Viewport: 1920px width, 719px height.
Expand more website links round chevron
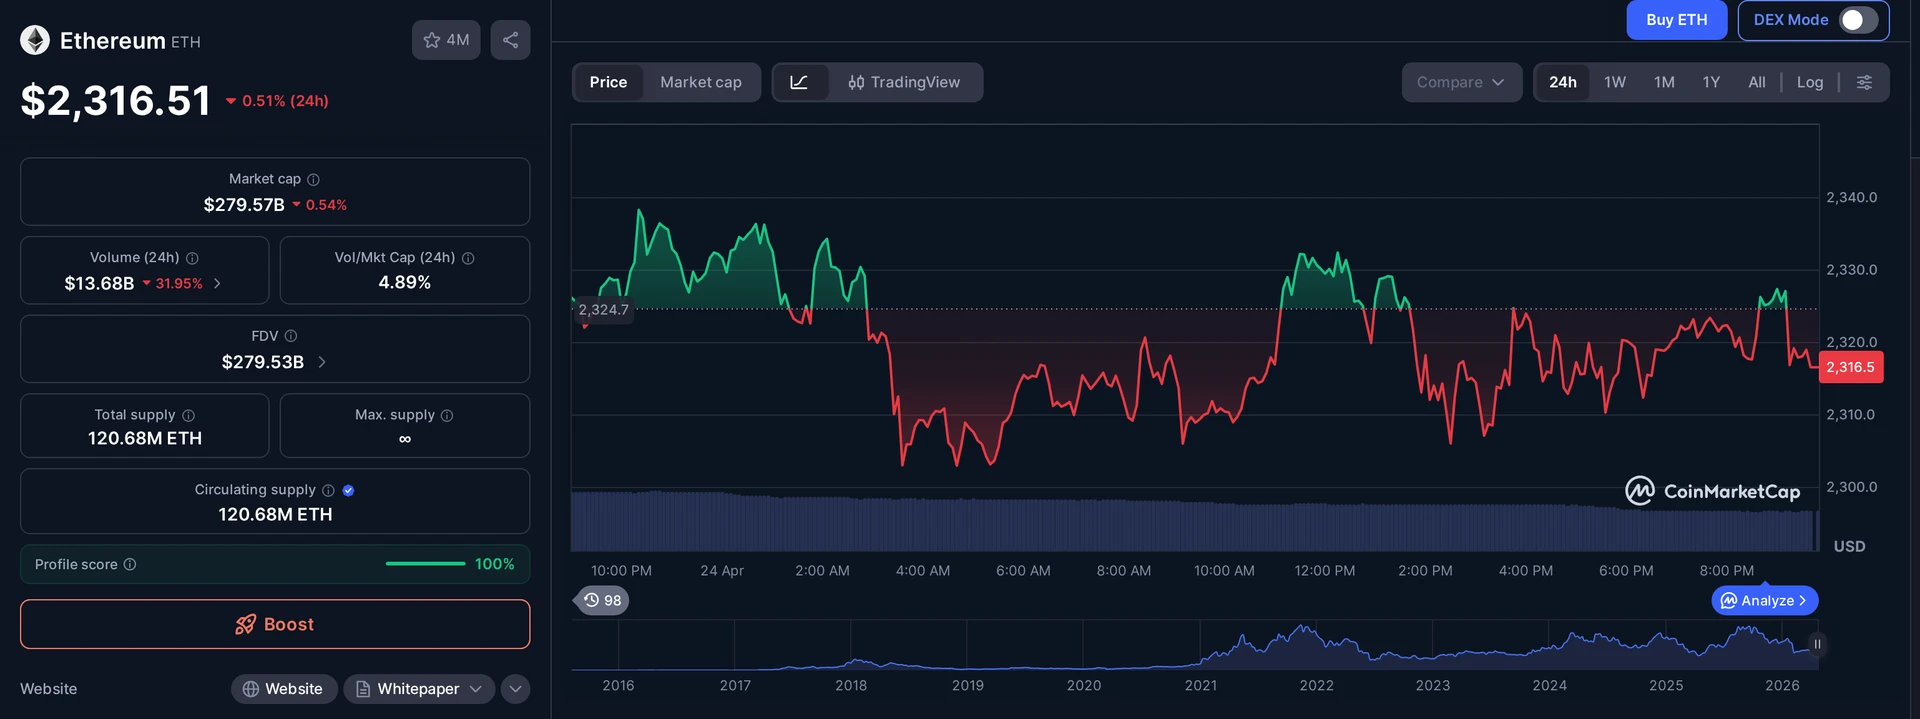click(x=515, y=689)
